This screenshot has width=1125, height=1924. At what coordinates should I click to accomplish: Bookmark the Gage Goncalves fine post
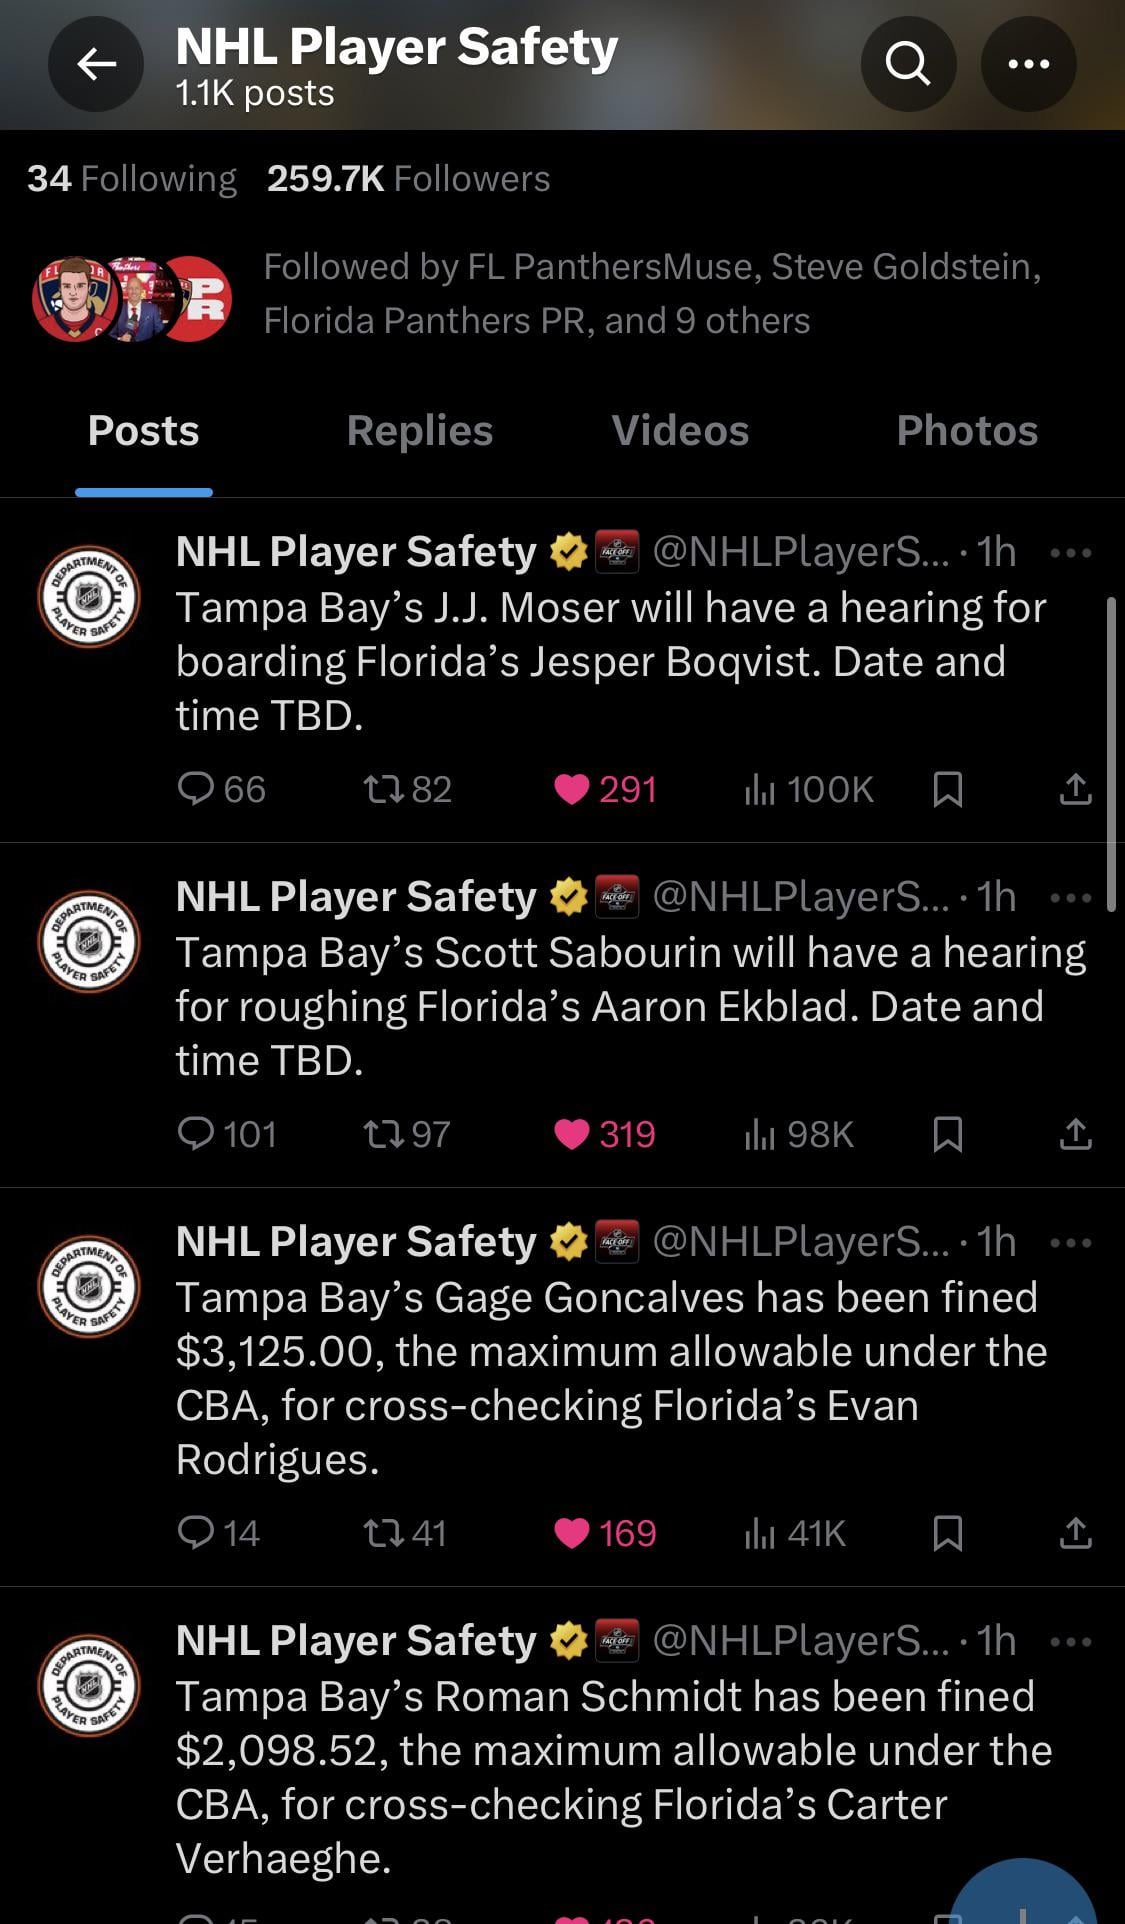pos(947,1533)
